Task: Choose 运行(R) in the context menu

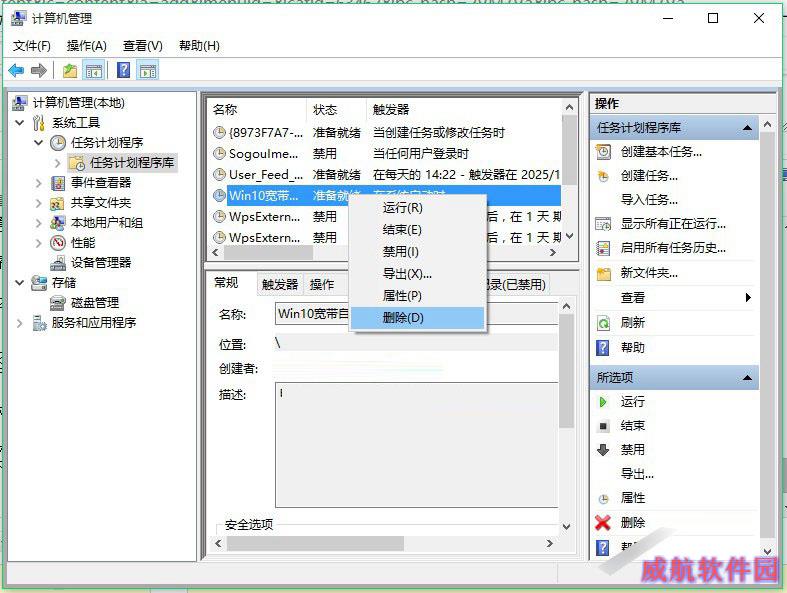Action: (418, 208)
